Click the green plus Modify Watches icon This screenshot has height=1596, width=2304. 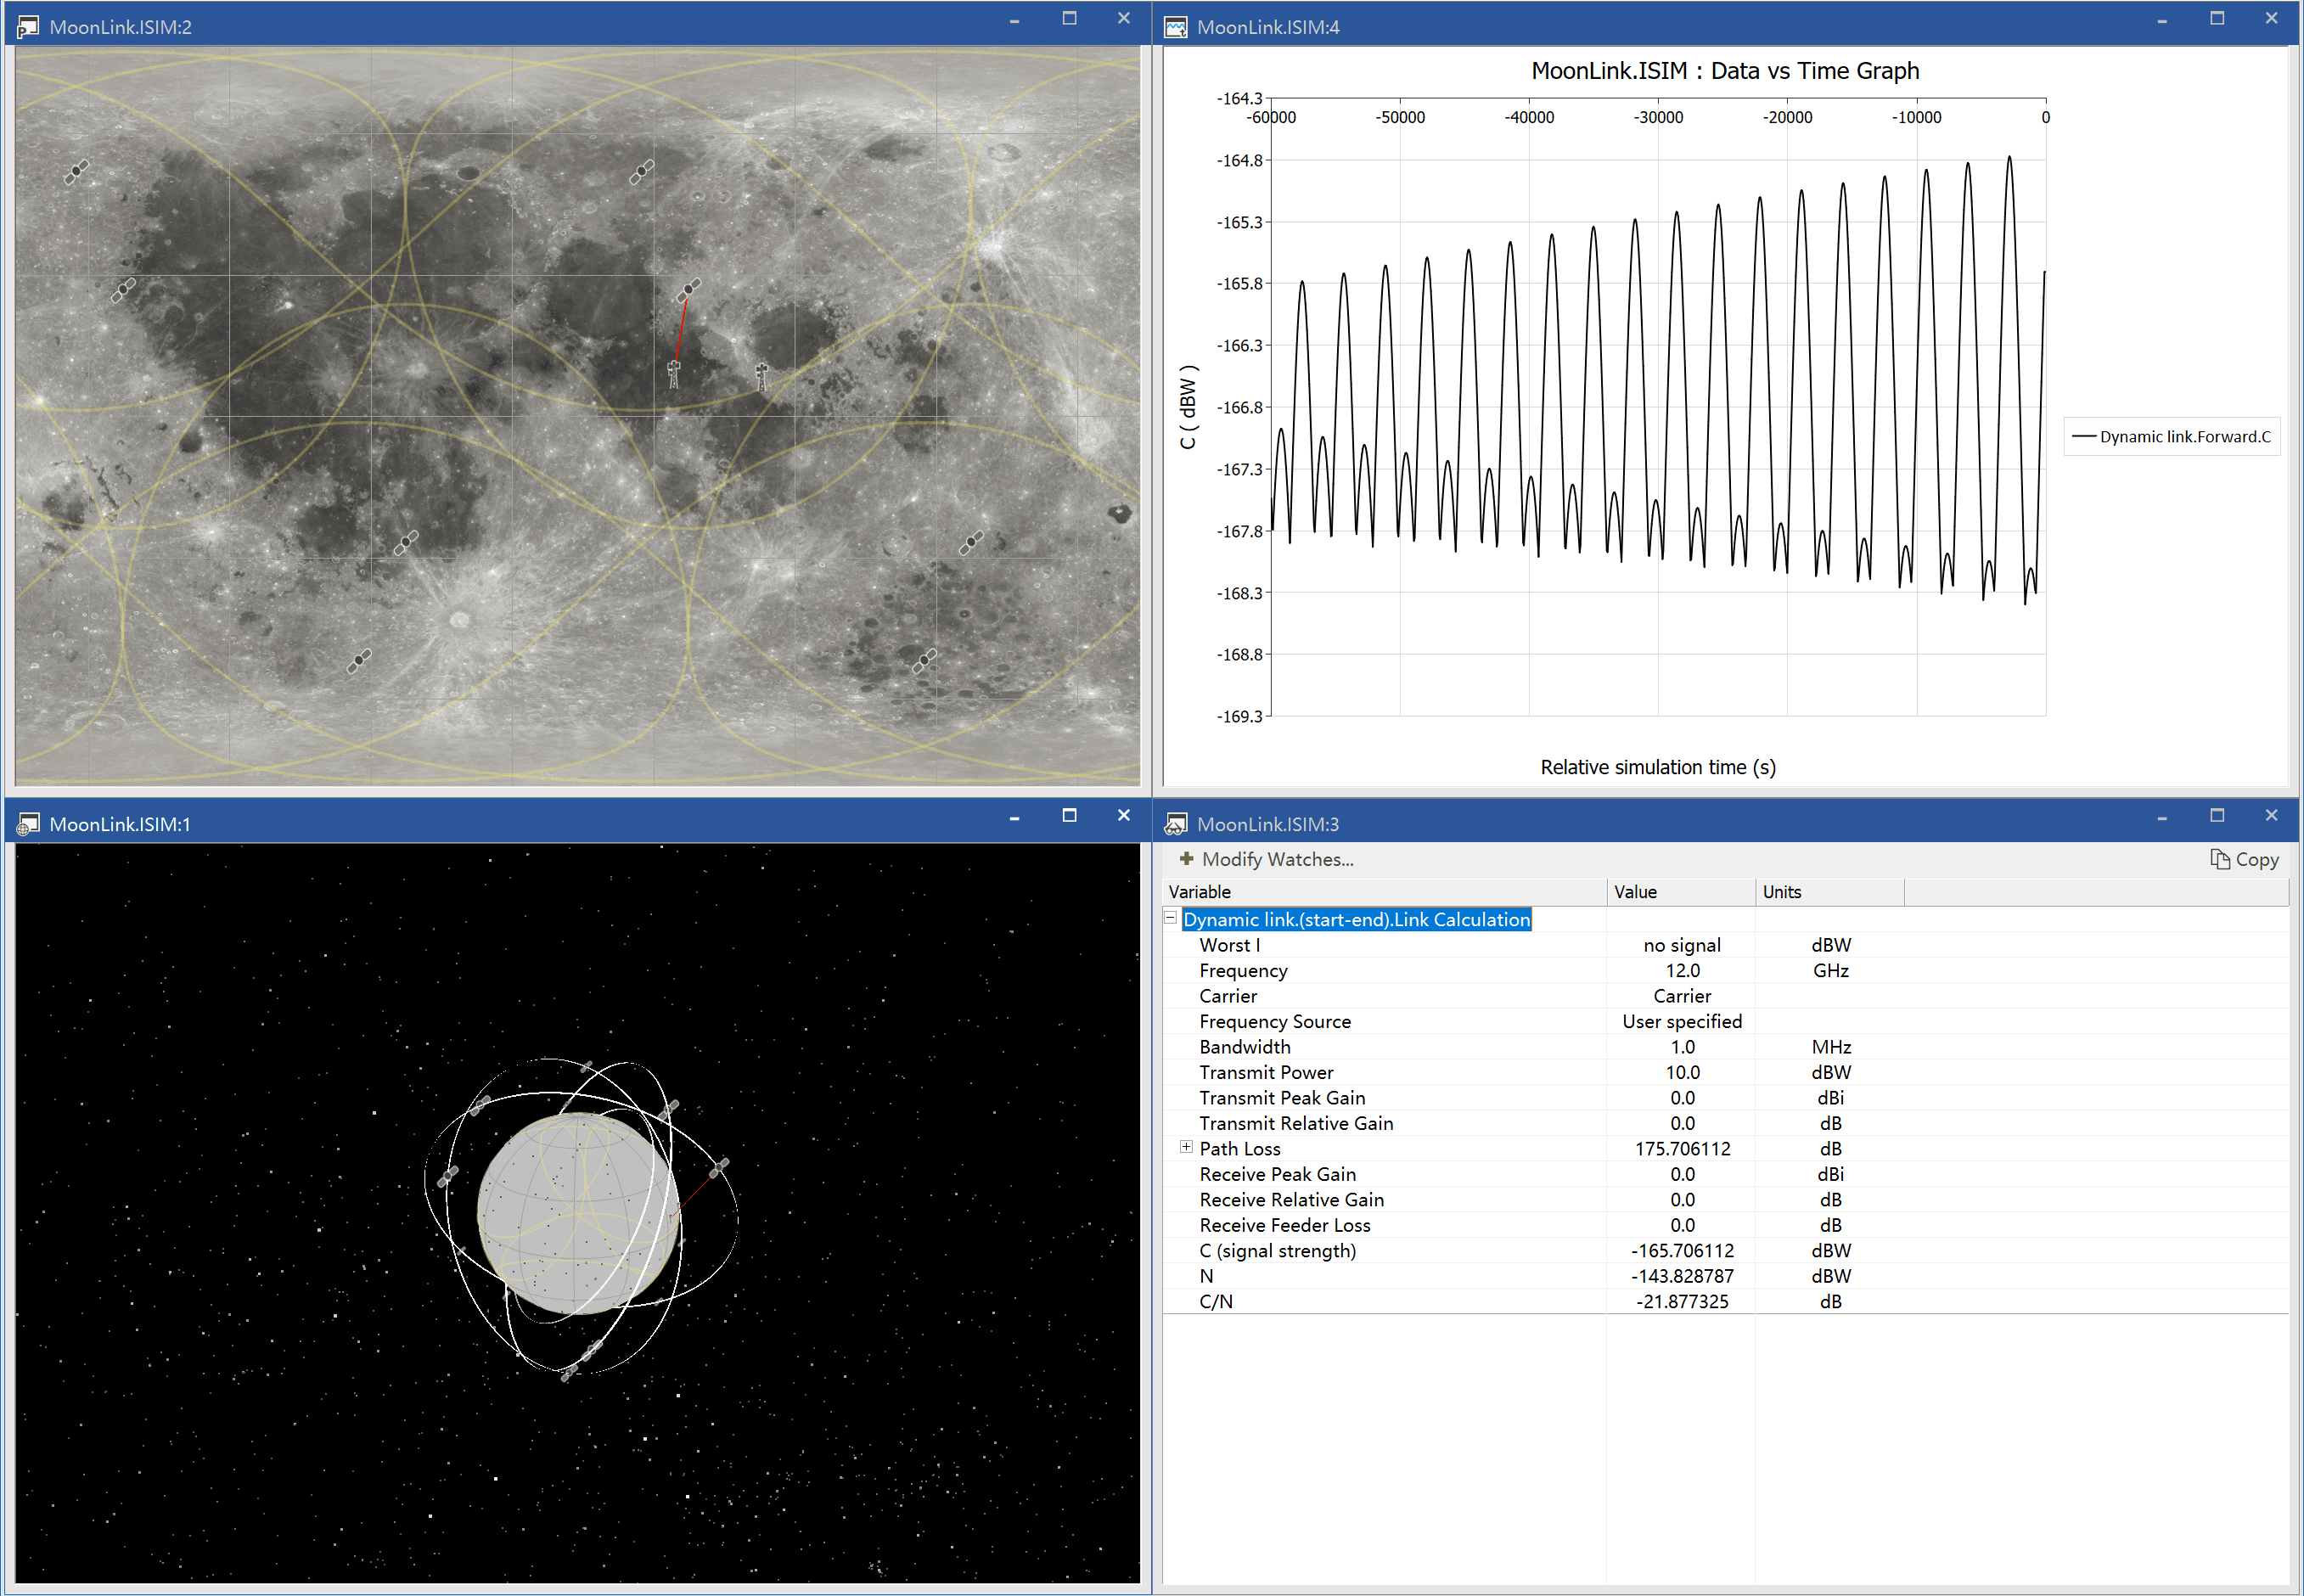[x=1186, y=859]
